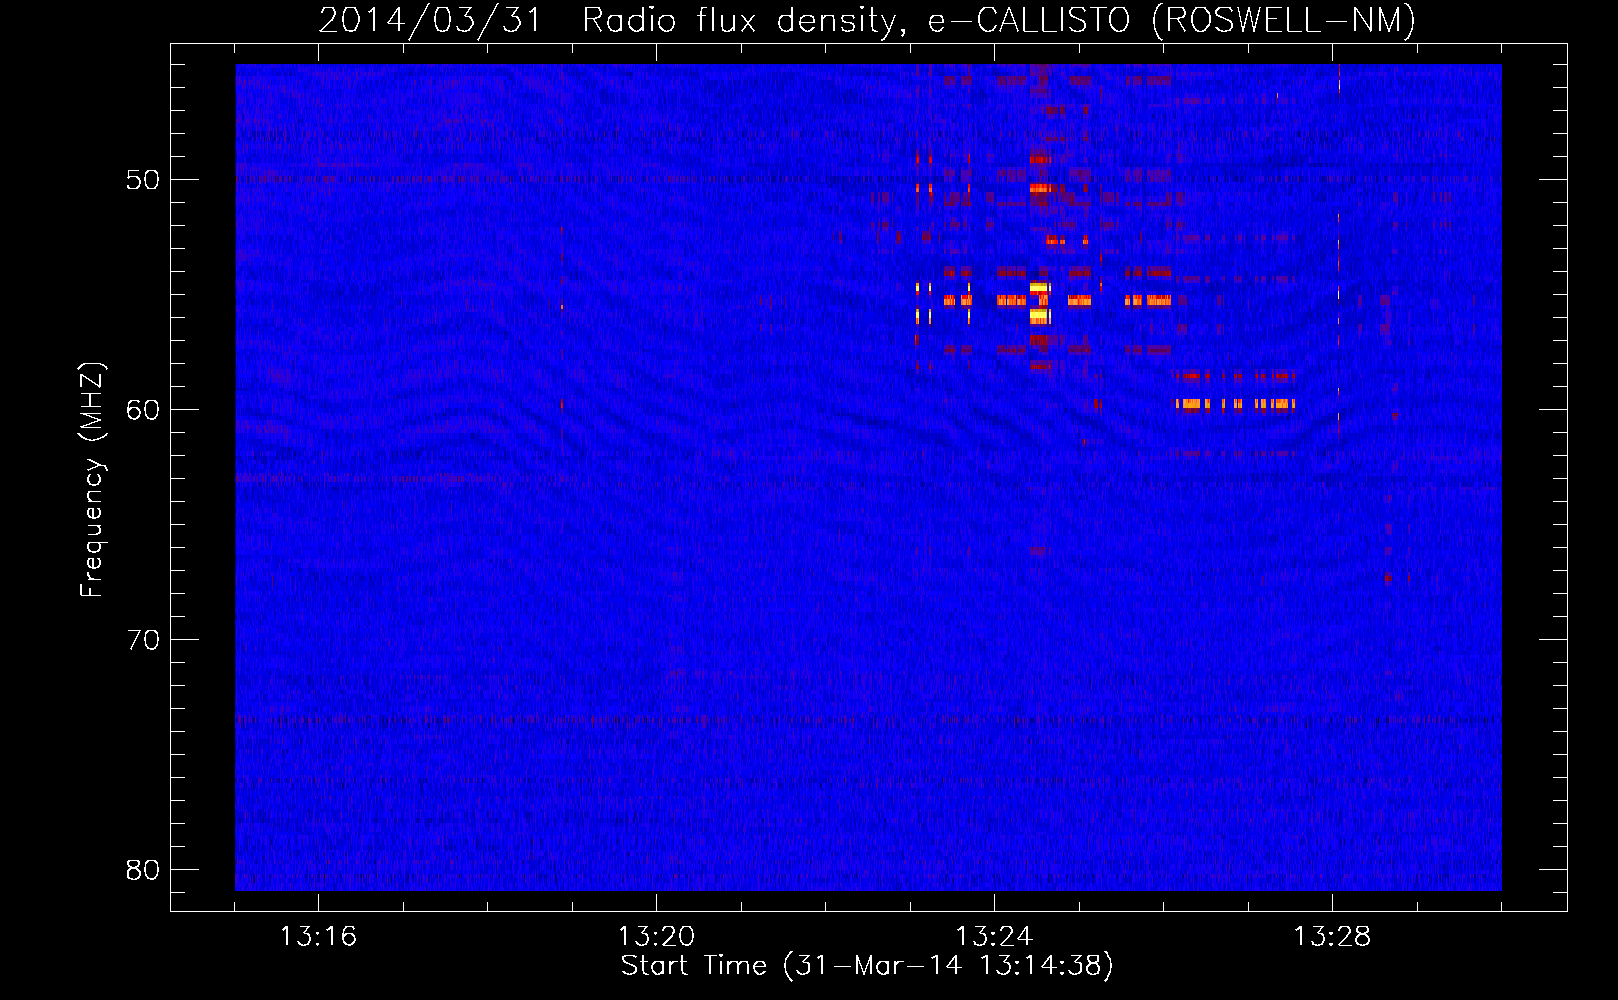Click the 'Frequency (MHZ)' axis label

pos(91,480)
